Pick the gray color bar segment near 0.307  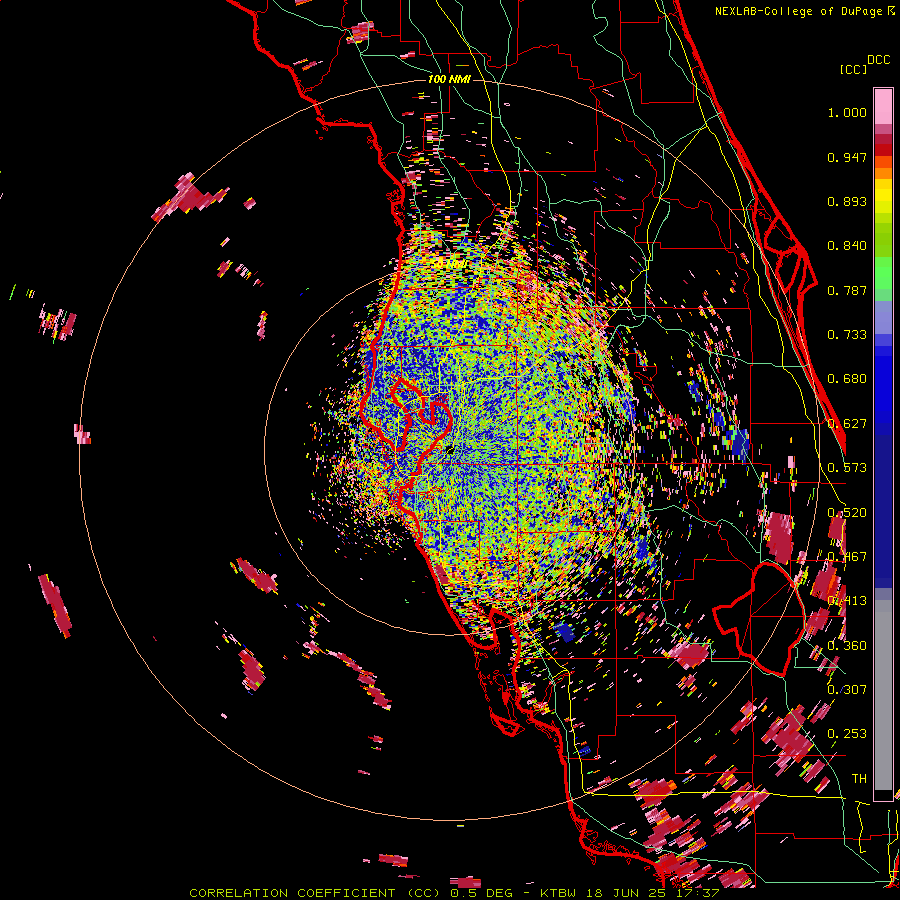tap(883, 695)
